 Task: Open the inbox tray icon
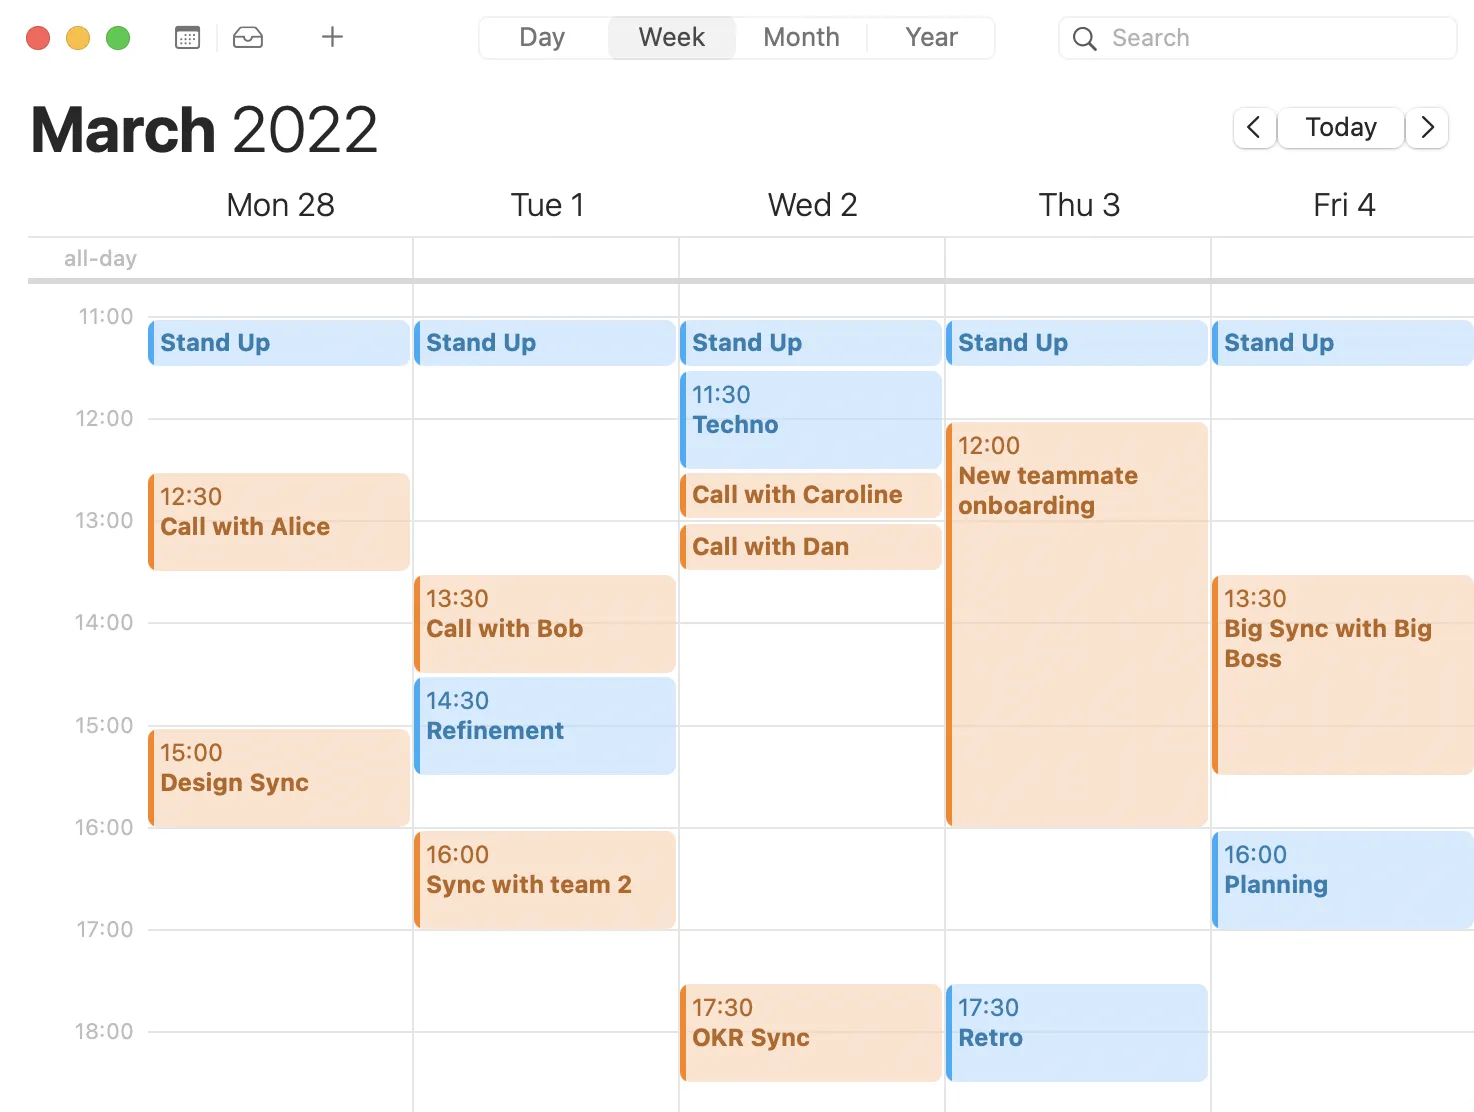point(248,37)
